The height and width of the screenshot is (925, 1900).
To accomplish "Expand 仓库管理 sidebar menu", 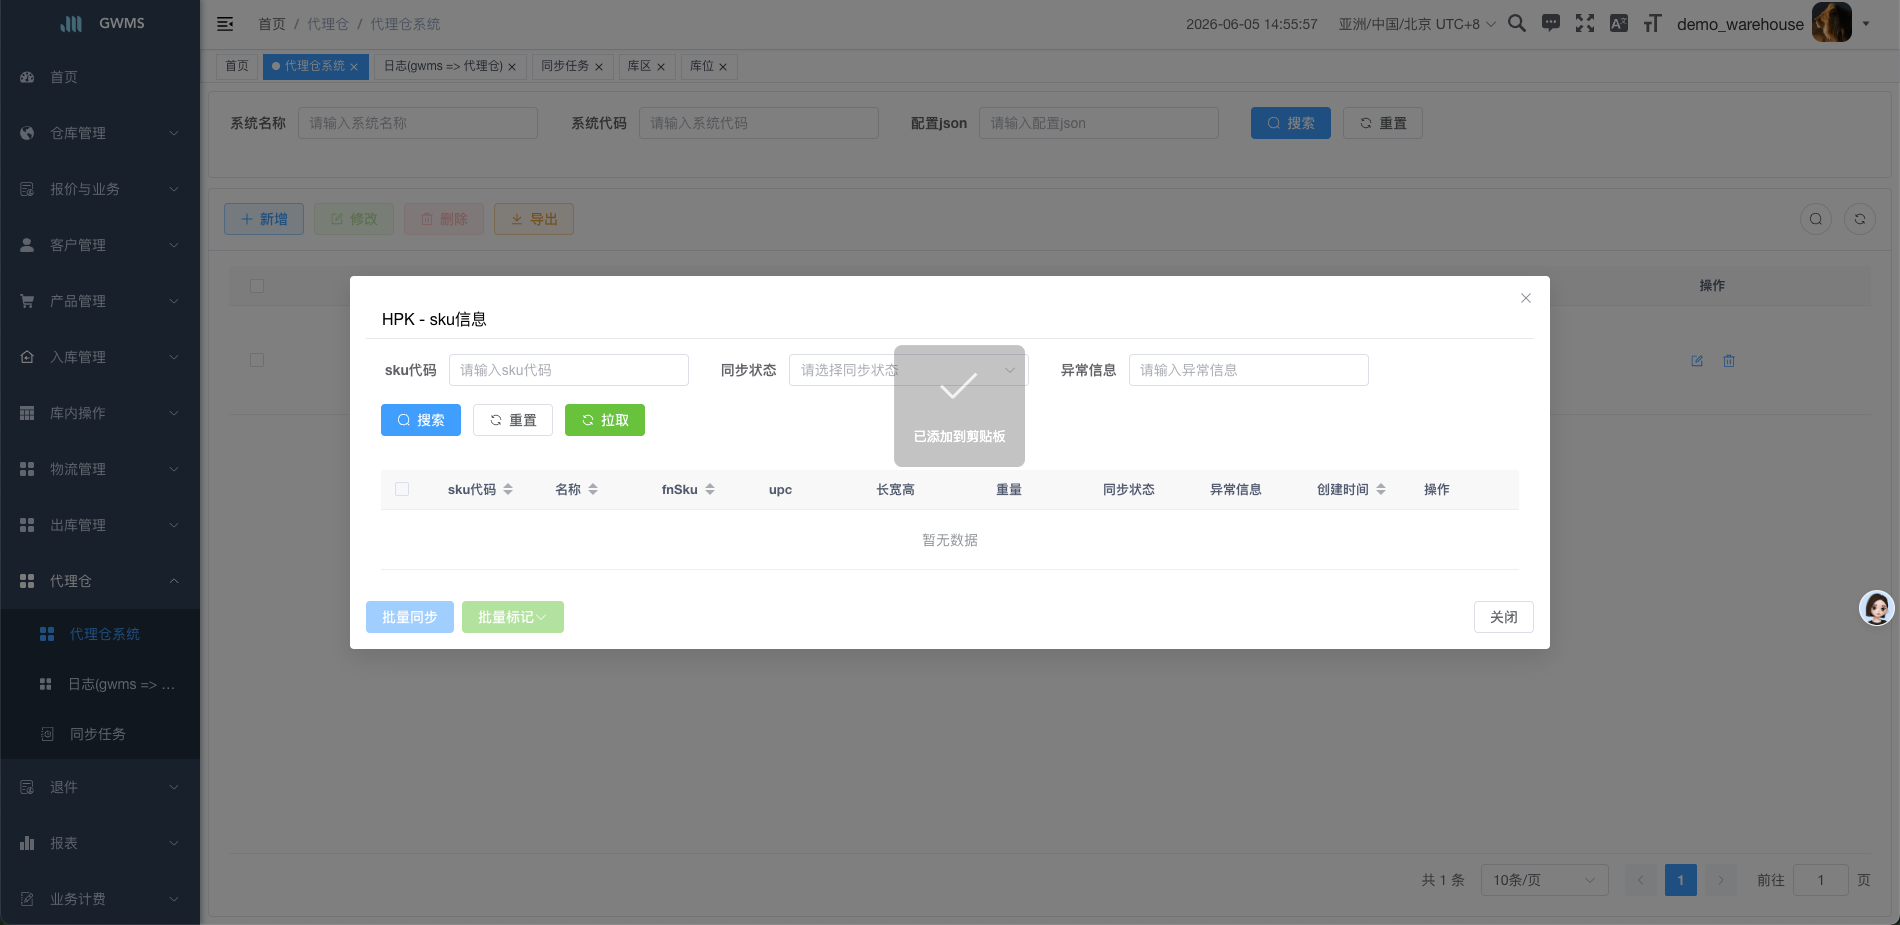I will coord(100,133).
